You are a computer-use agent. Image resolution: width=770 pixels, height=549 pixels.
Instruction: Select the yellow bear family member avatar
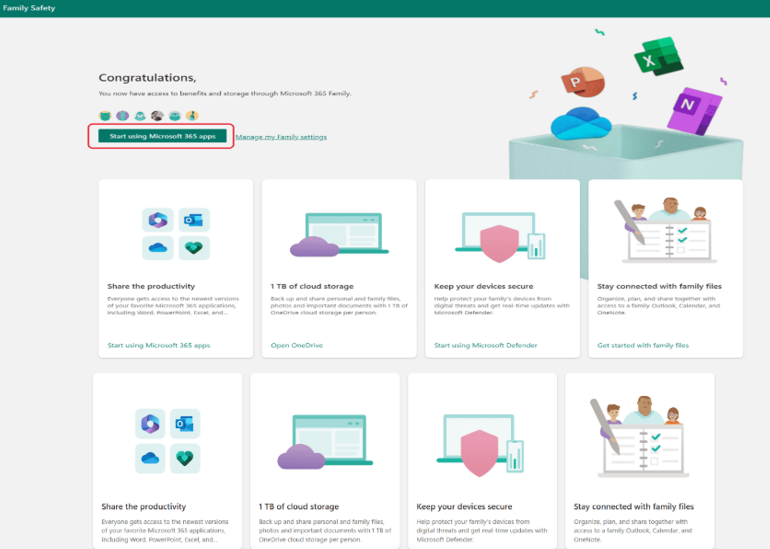pos(105,116)
